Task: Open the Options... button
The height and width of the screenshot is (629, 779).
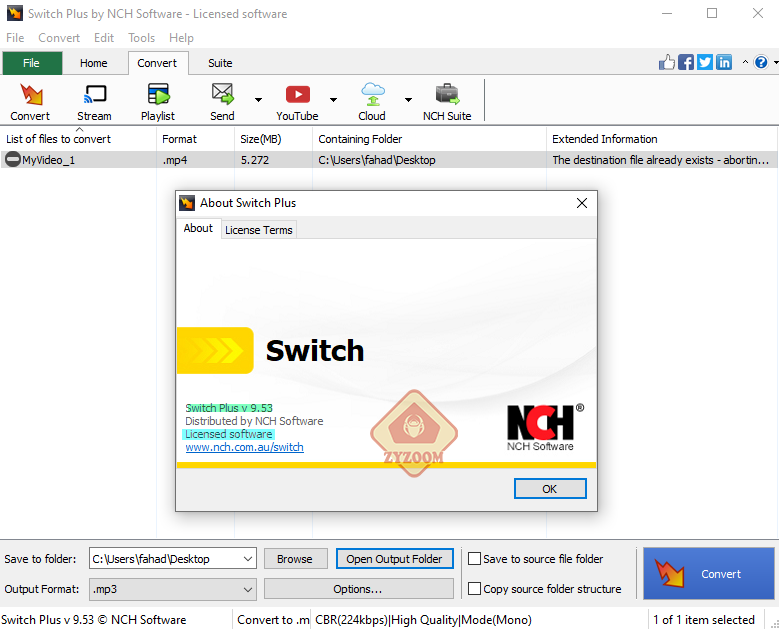Action: pyautogui.click(x=358, y=589)
